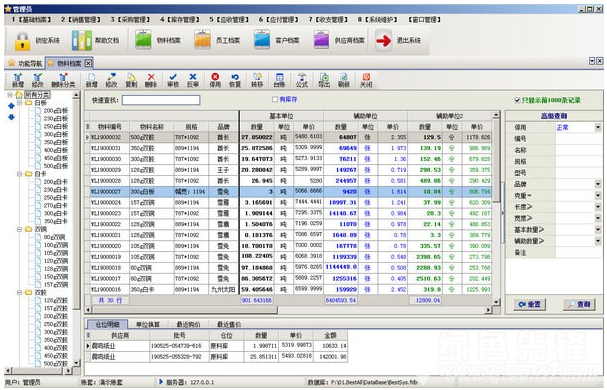Click the blank-page 新增 material icon

coord(91,80)
